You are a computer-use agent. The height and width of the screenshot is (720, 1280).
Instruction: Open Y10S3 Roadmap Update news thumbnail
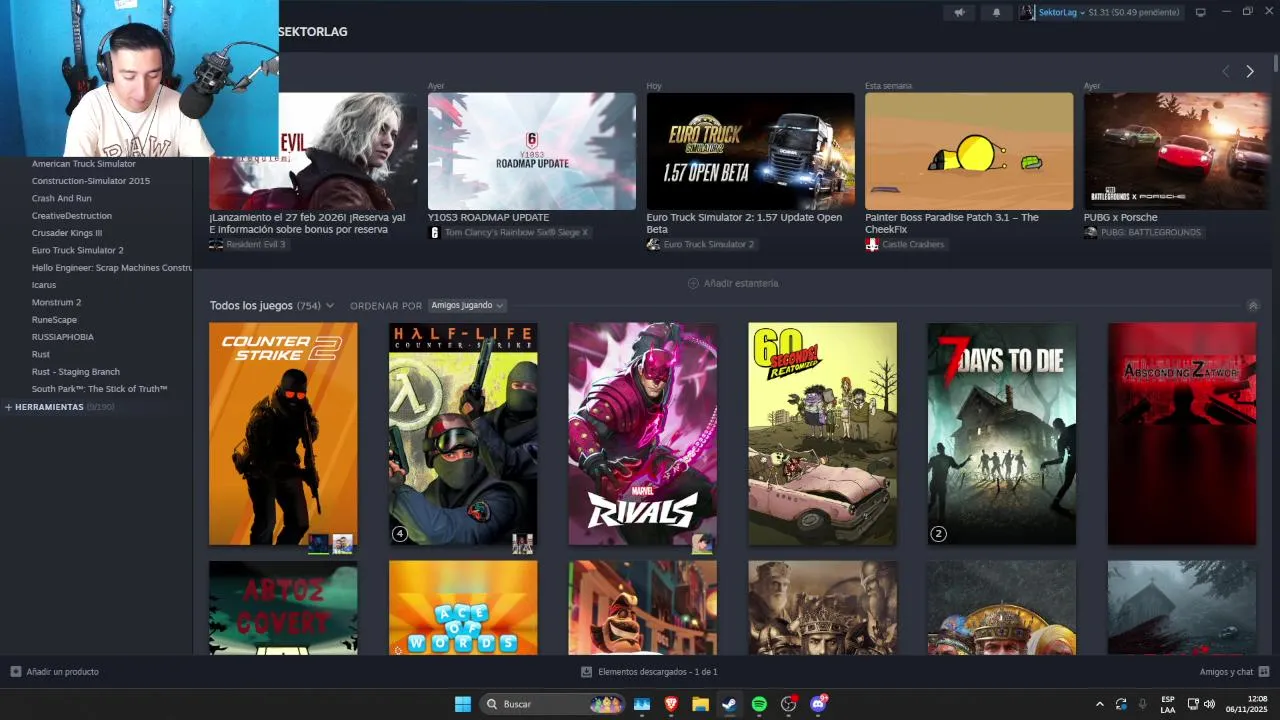tap(532, 151)
